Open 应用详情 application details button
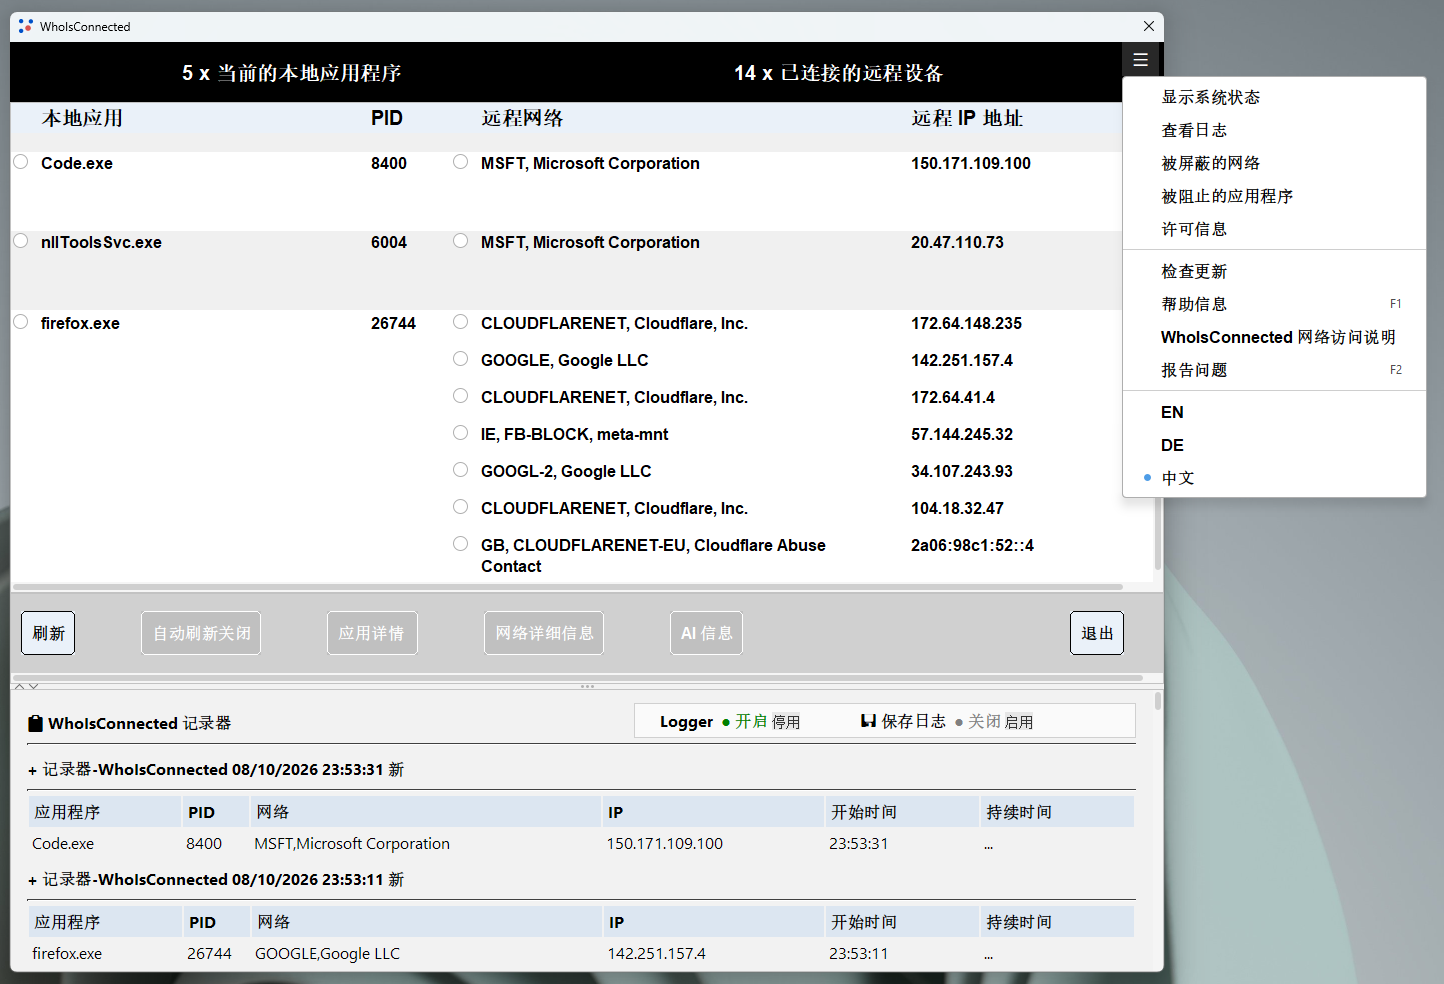 pyautogui.click(x=372, y=633)
